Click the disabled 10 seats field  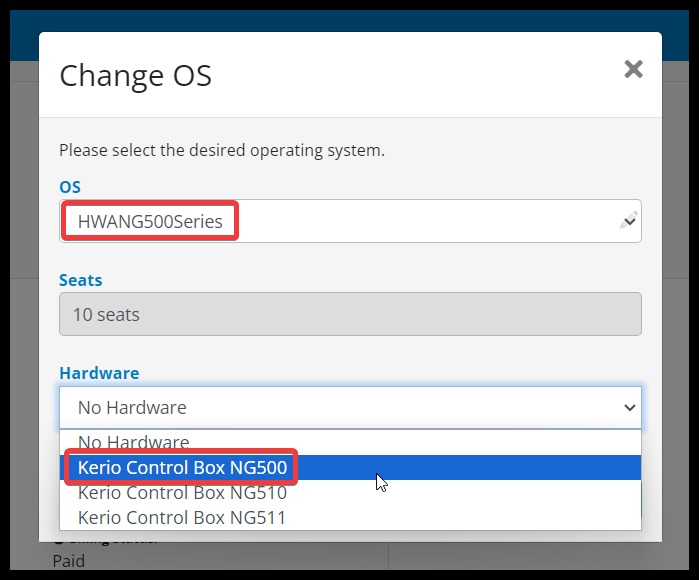[350, 314]
